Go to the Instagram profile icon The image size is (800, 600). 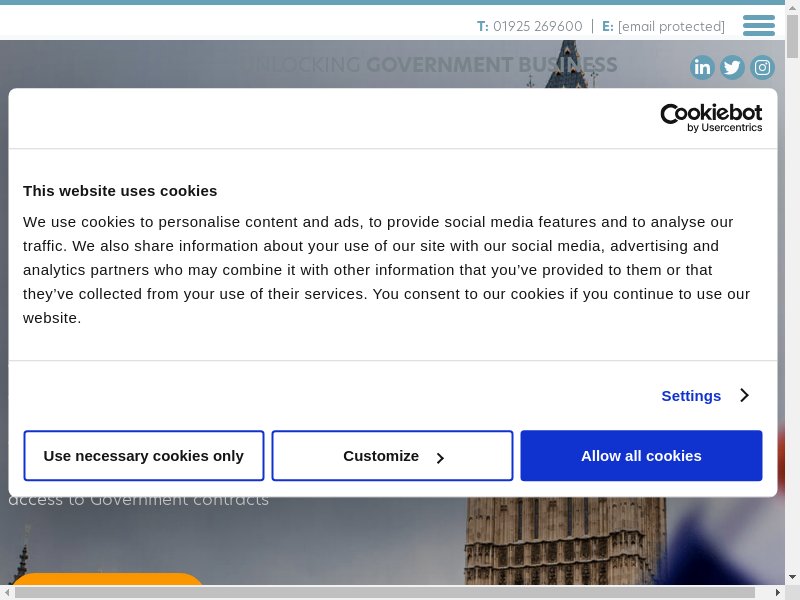point(762,67)
